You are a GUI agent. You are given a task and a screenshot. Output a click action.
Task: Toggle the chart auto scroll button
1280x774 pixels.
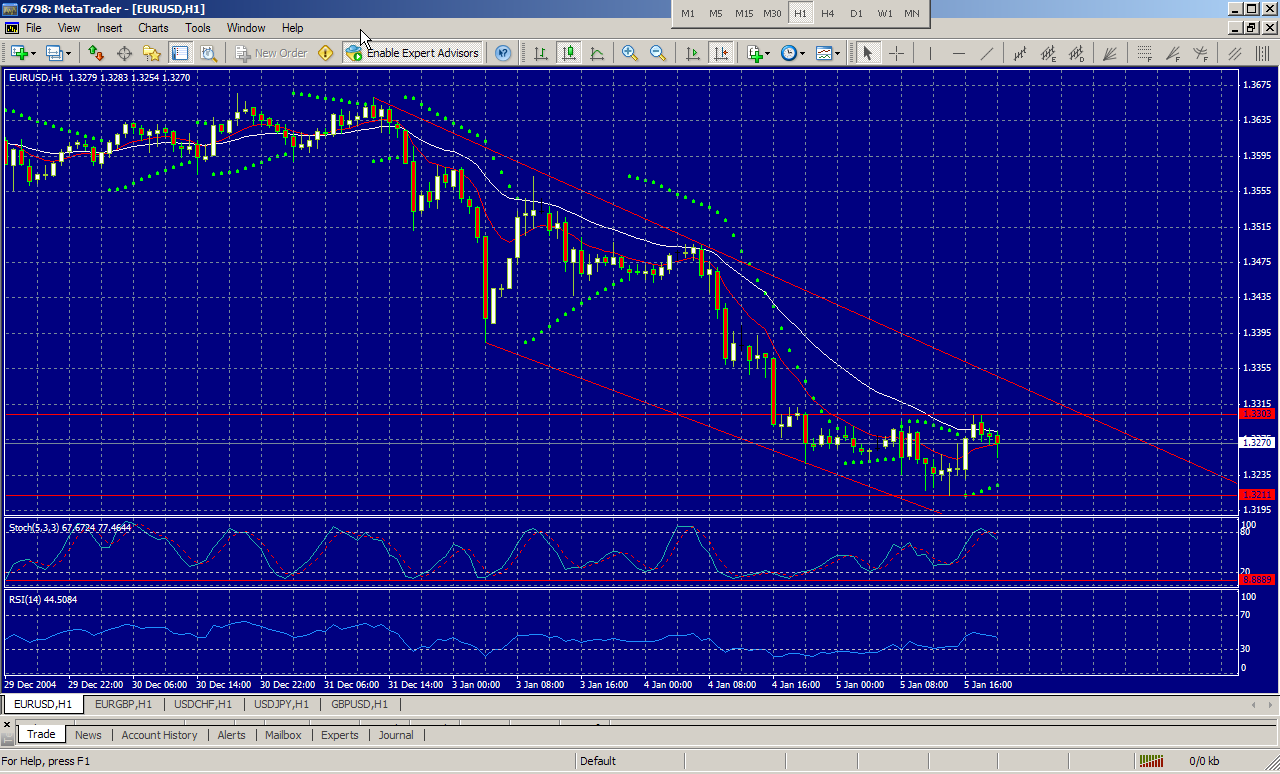coord(692,53)
